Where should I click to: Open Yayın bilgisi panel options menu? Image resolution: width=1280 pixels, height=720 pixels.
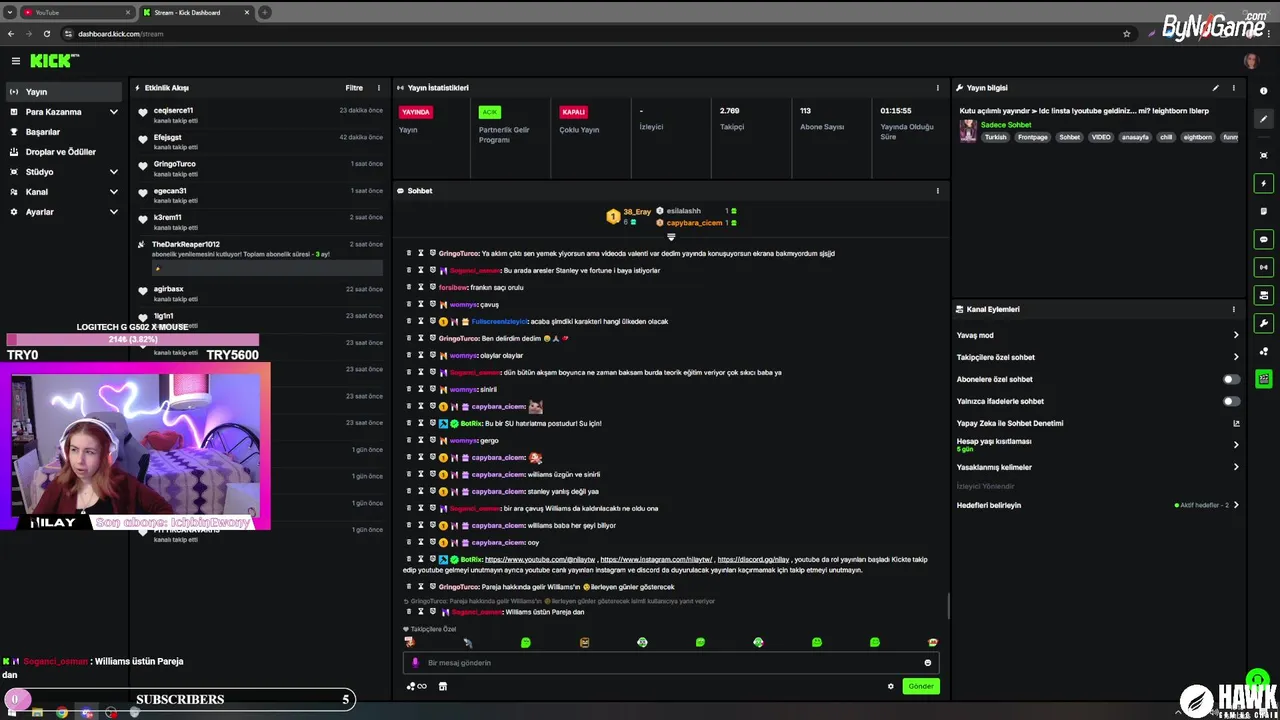(1233, 88)
